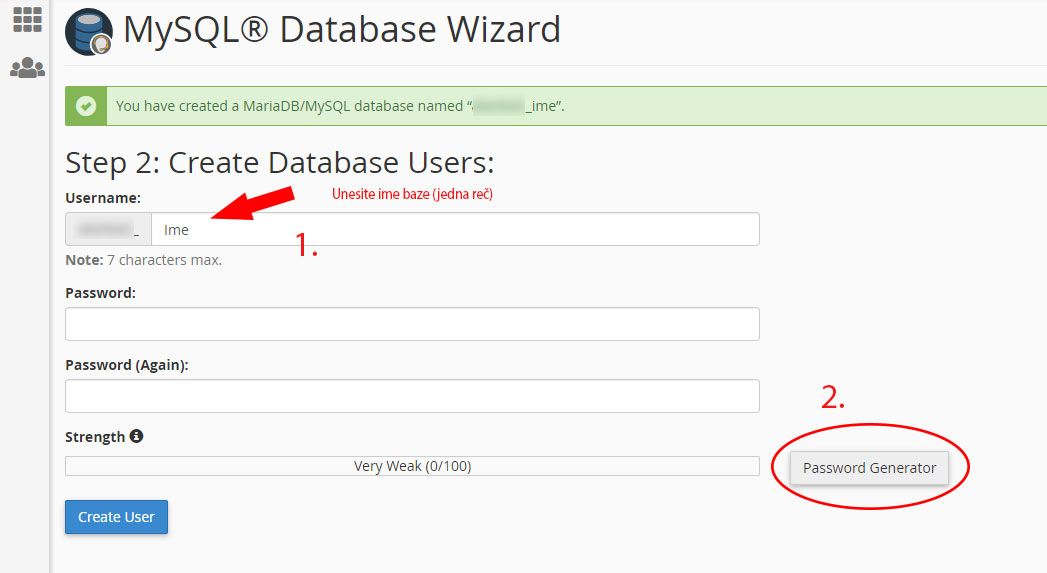Image resolution: width=1047 pixels, height=573 pixels.
Task: Open the apps grid icon in sidebar
Action: [27, 19]
